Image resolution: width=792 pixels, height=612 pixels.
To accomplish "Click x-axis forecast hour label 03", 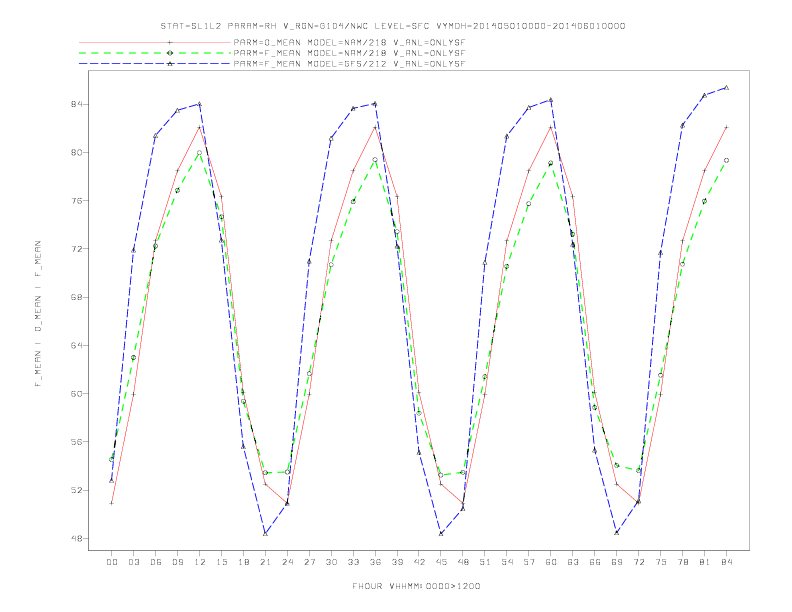I will click(134, 562).
